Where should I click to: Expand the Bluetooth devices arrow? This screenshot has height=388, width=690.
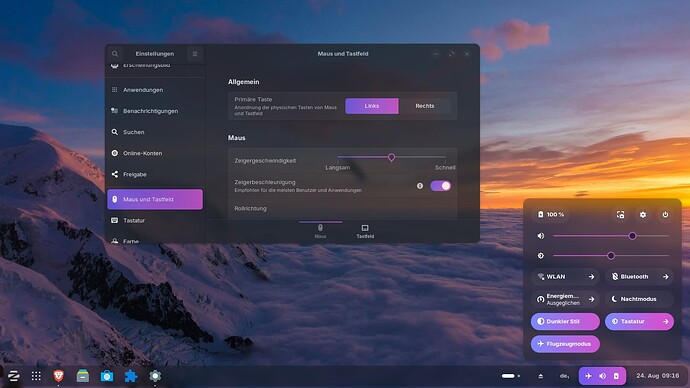[x=666, y=277]
